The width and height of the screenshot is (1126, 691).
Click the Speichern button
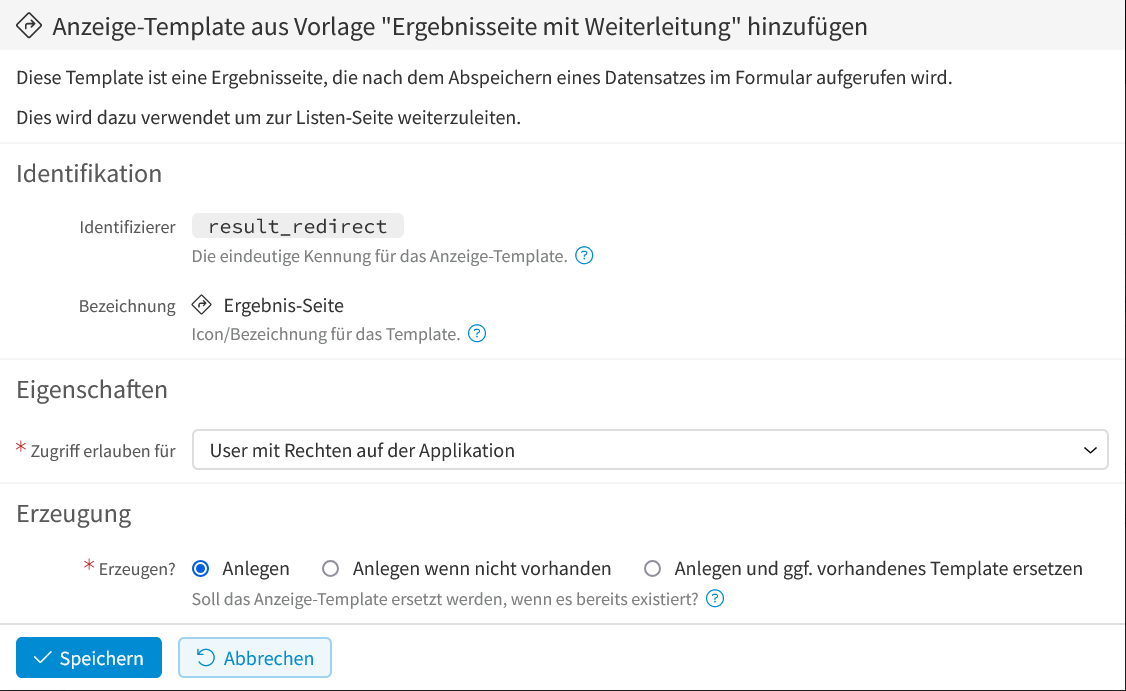(x=89, y=658)
